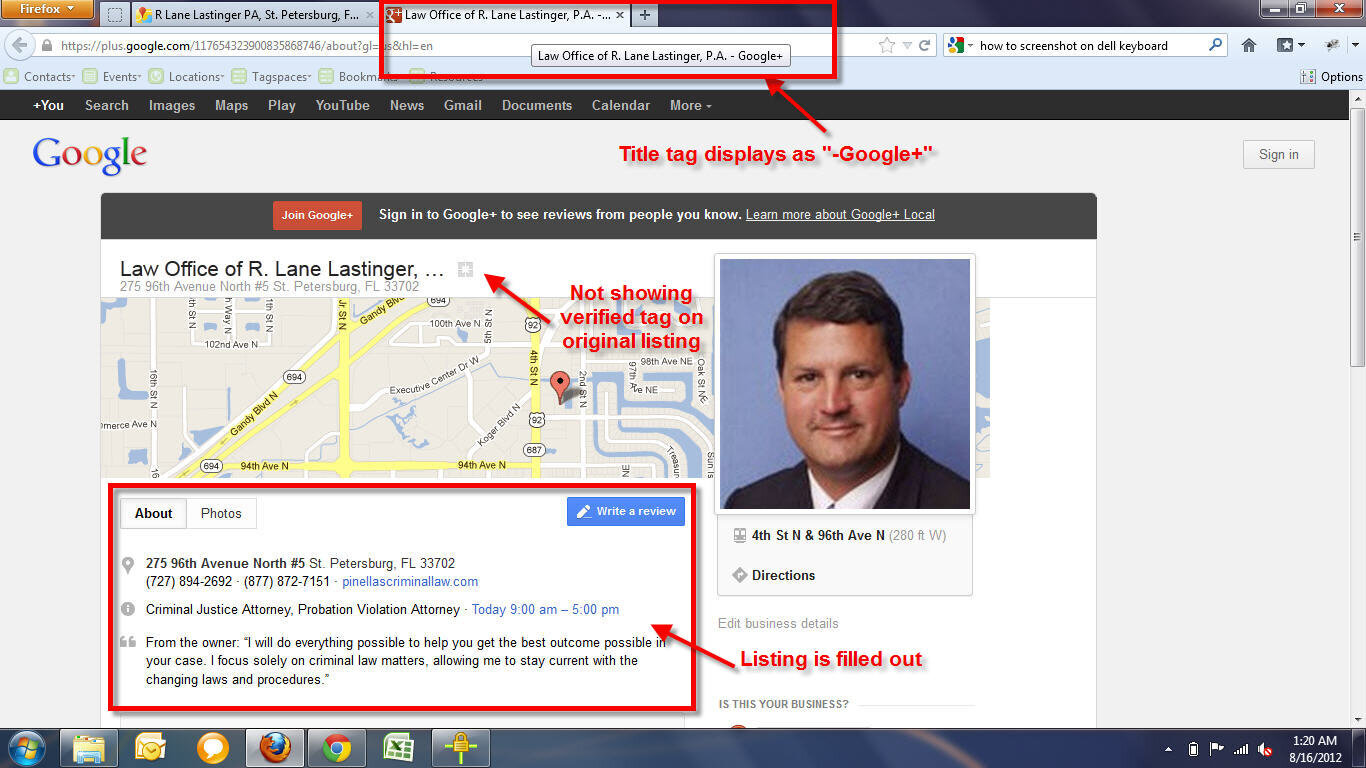Click the Today 9:00 am – 5:00 pm hours

point(545,609)
